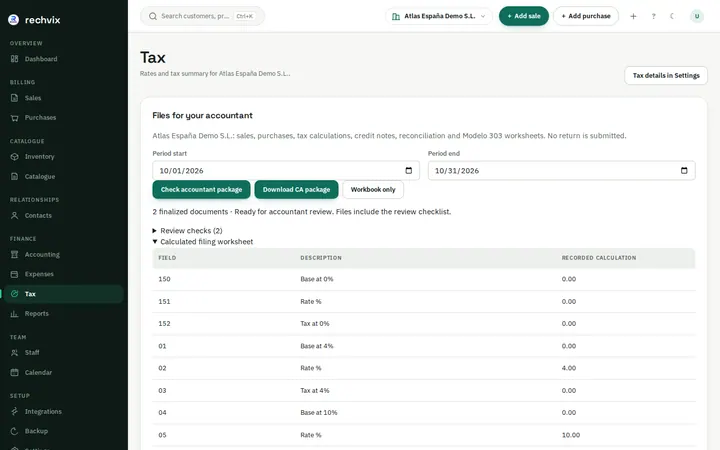Click Download CA package button
This screenshot has width=720, height=450.
pyautogui.click(x=296, y=190)
